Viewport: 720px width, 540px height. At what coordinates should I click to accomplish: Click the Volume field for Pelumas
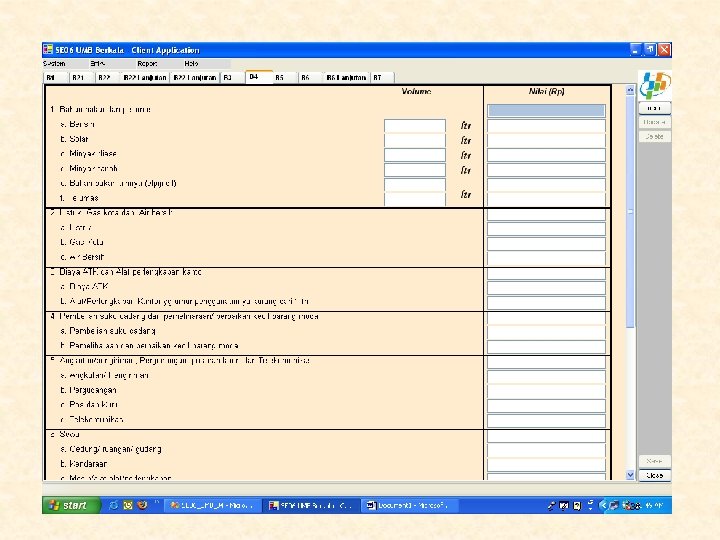(x=415, y=199)
